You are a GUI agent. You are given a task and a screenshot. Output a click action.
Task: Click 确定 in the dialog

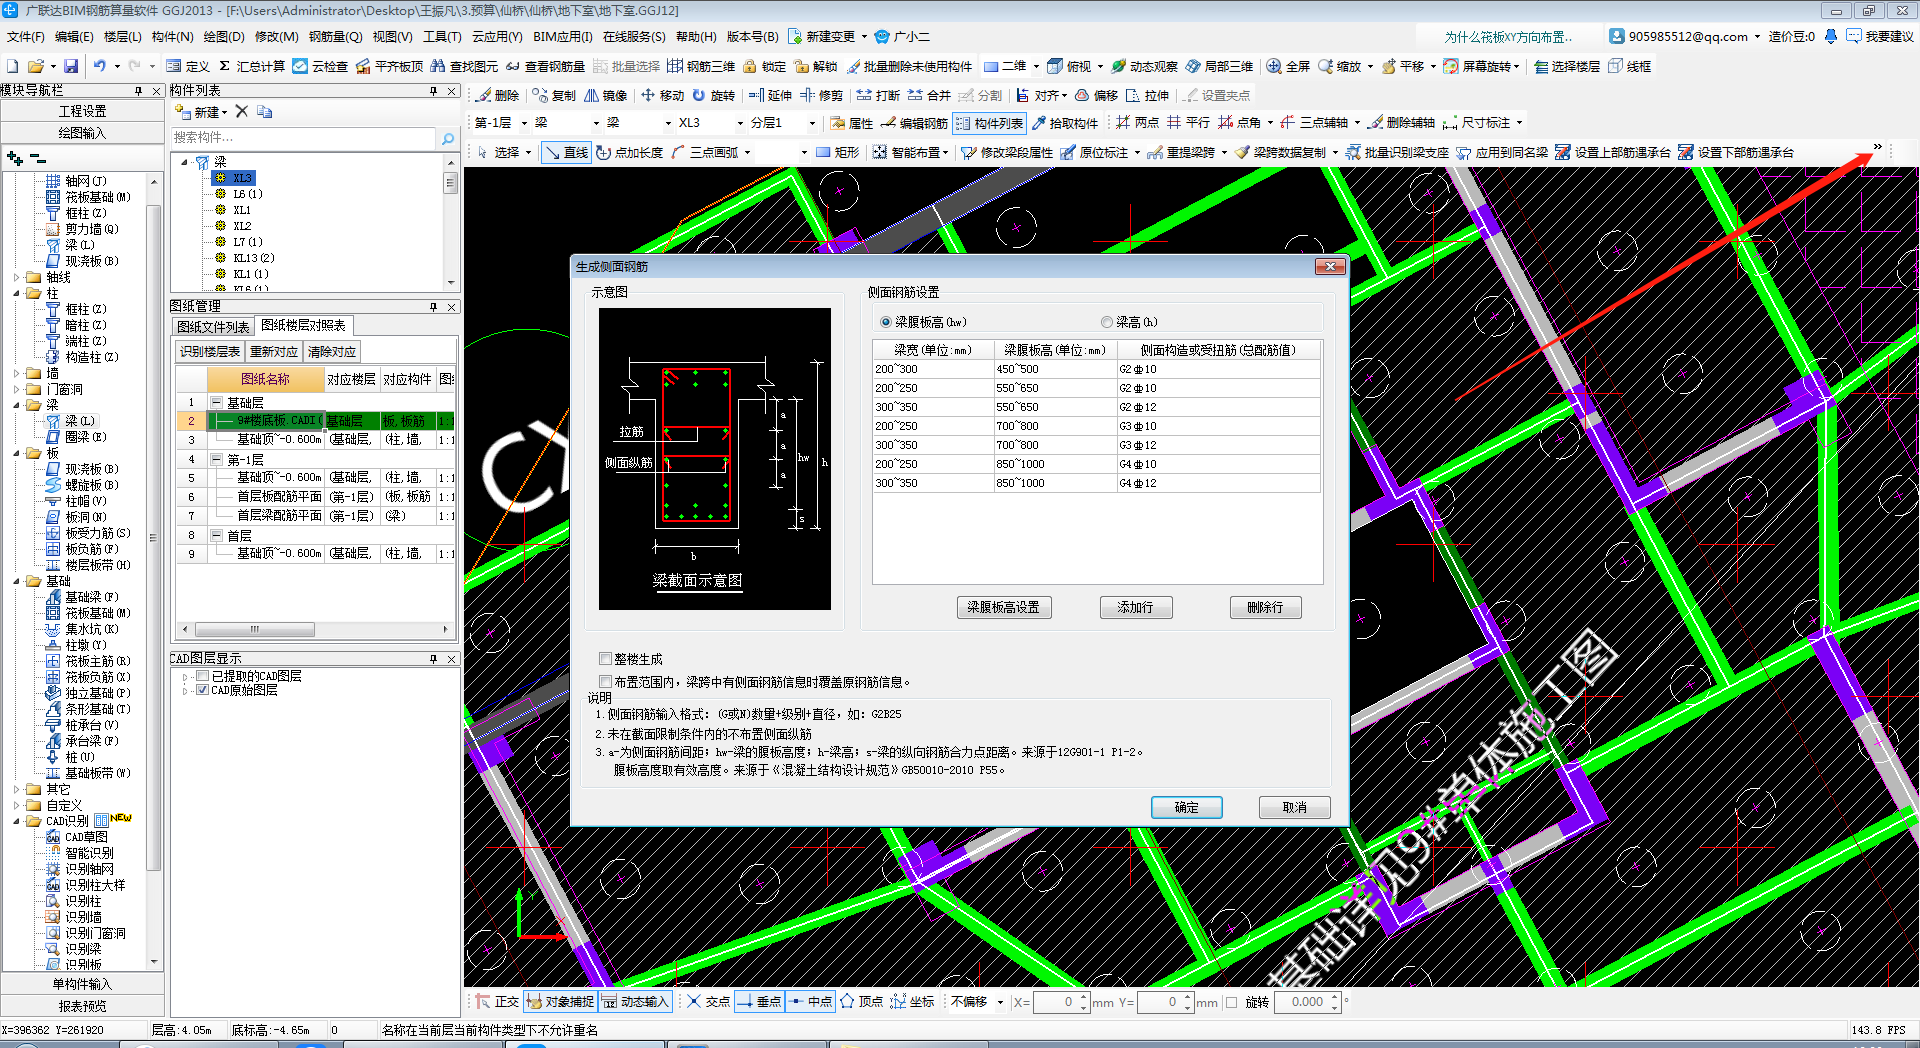[x=1186, y=808]
